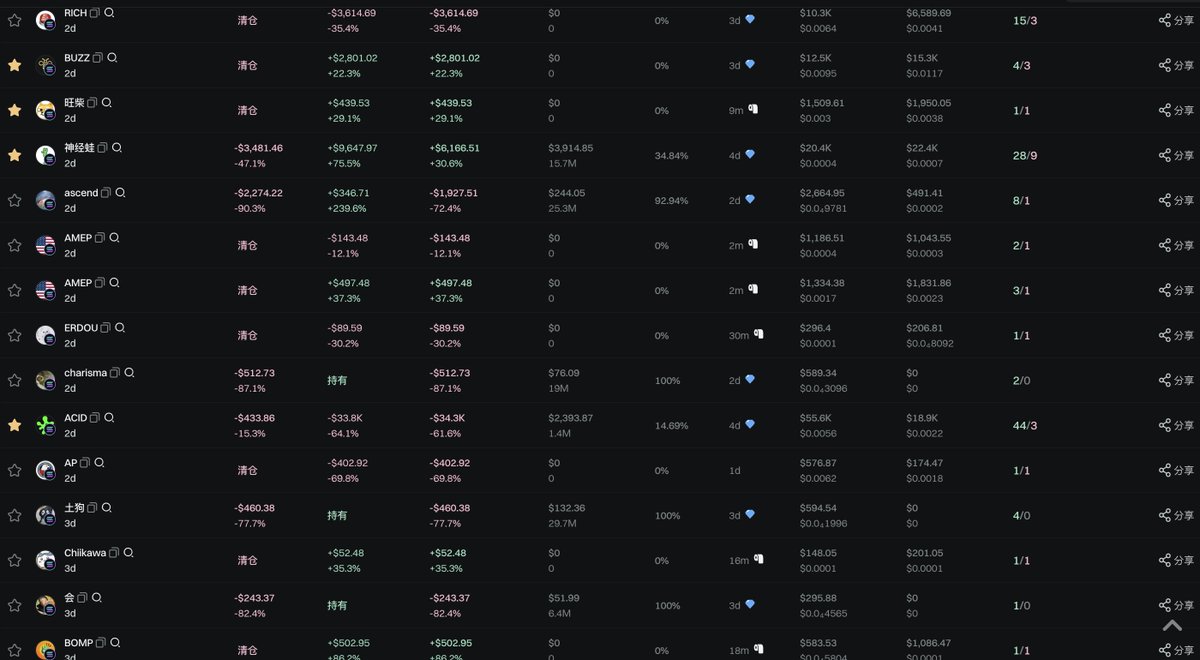Viewport: 1200px width, 660px height.
Task: Click the search icon beside ERDOU
Action: tap(120, 328)
